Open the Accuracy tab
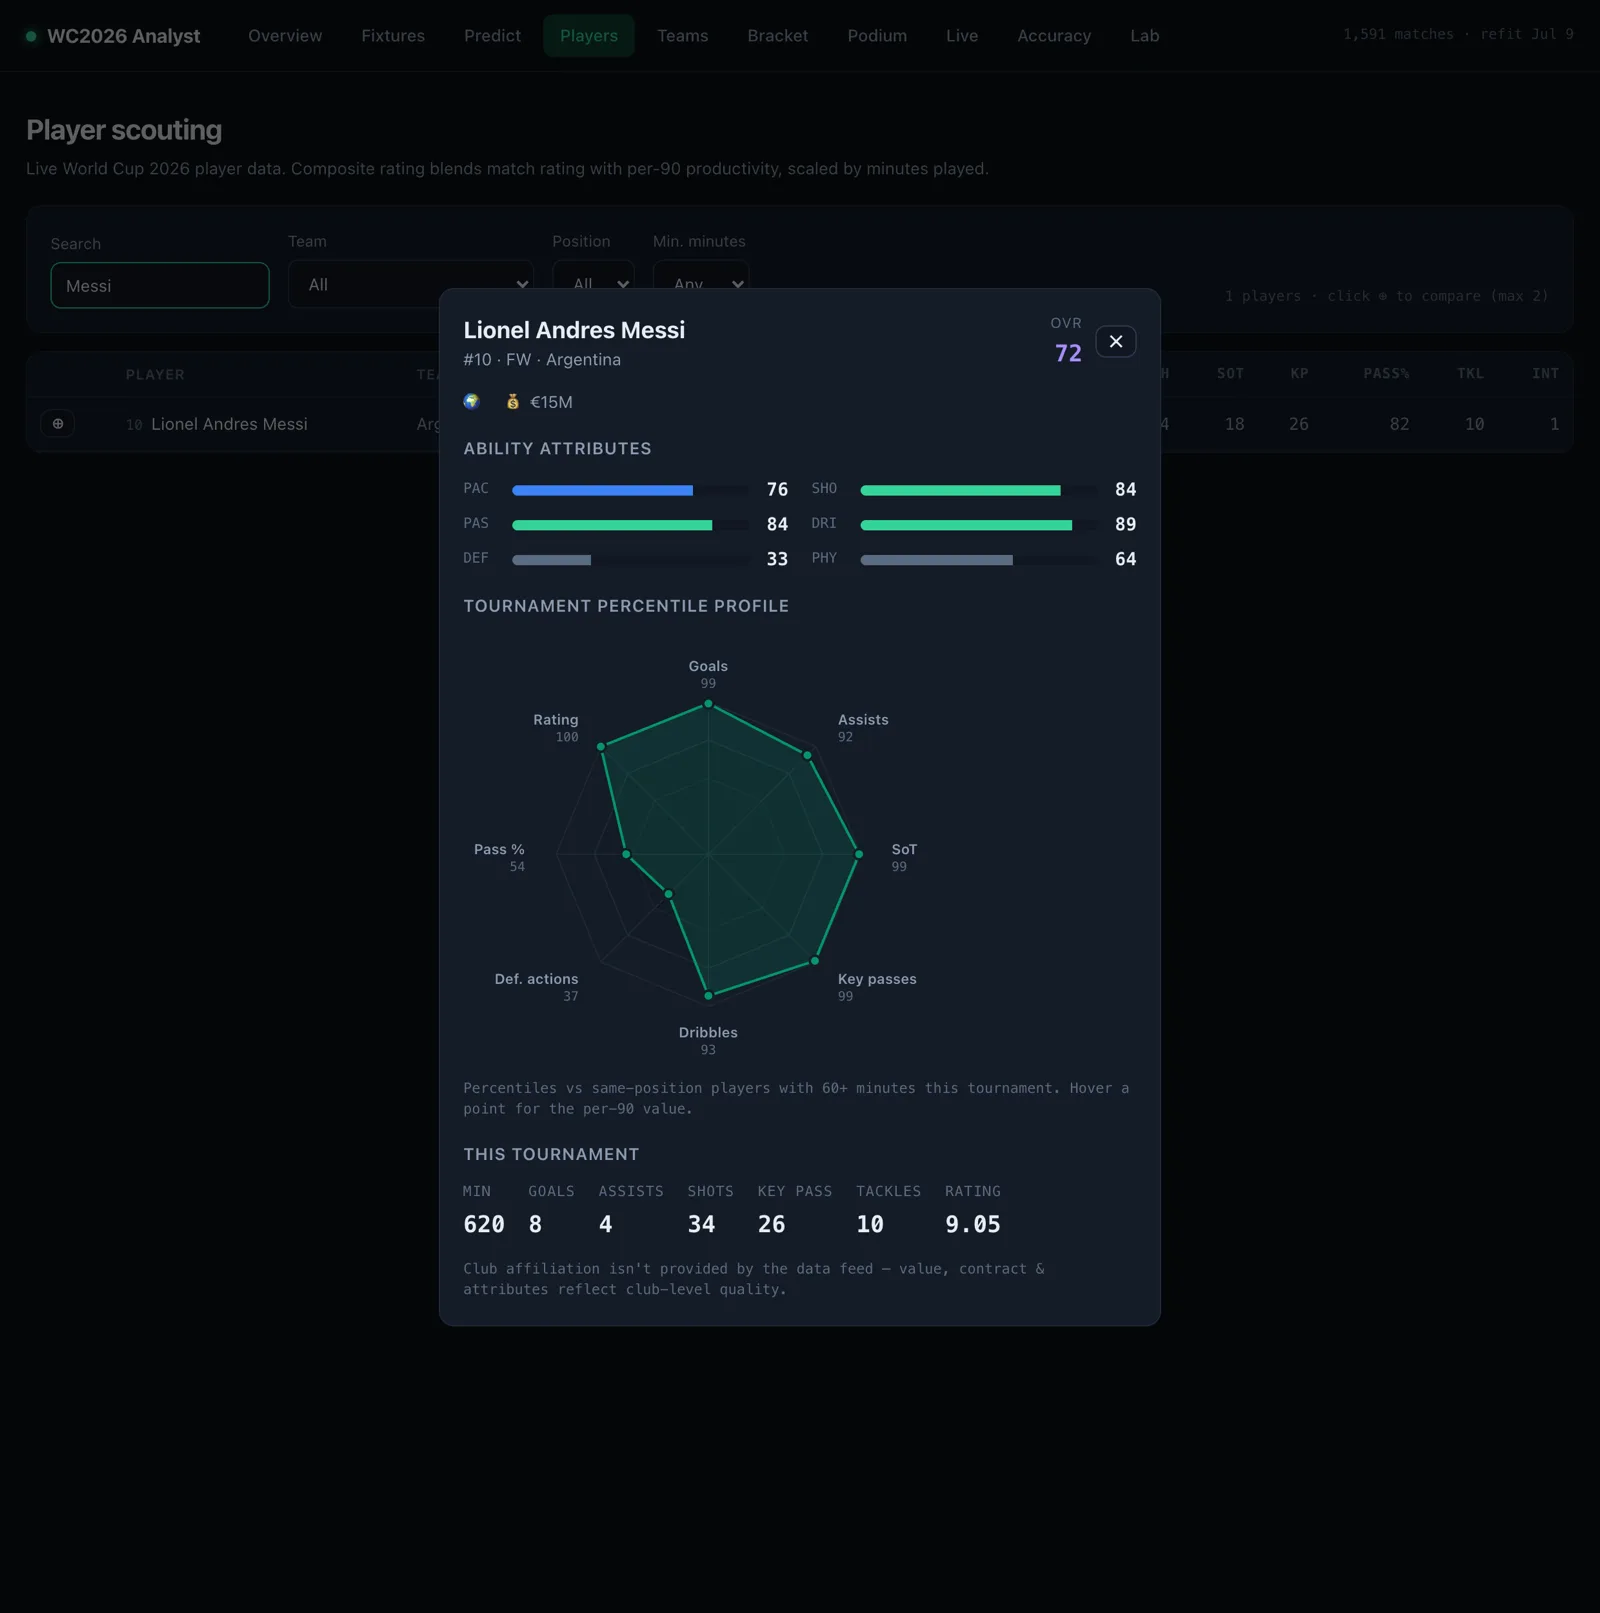This screenshot has height=1613, width=1600. [x=1054, y=36]
